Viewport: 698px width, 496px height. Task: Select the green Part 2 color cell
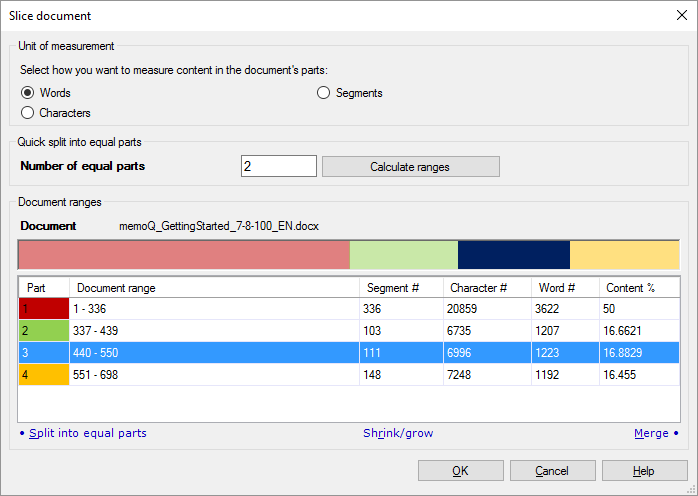point(43,331)
